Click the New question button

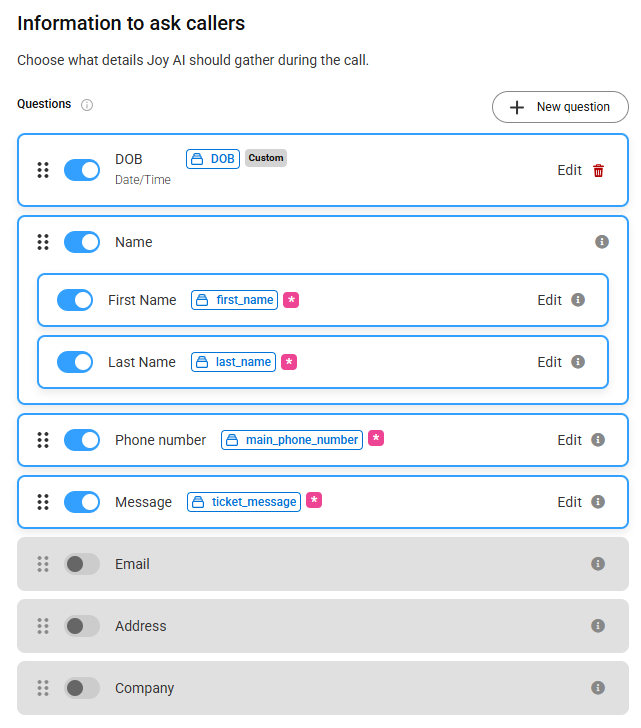point(560,107)
